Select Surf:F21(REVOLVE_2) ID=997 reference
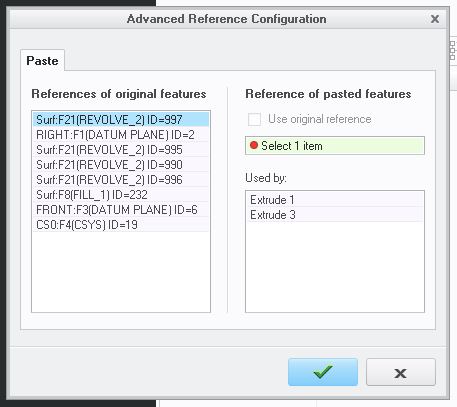This screenshot has height=407, width=457. pyautogui.click(x=121, y=119)
